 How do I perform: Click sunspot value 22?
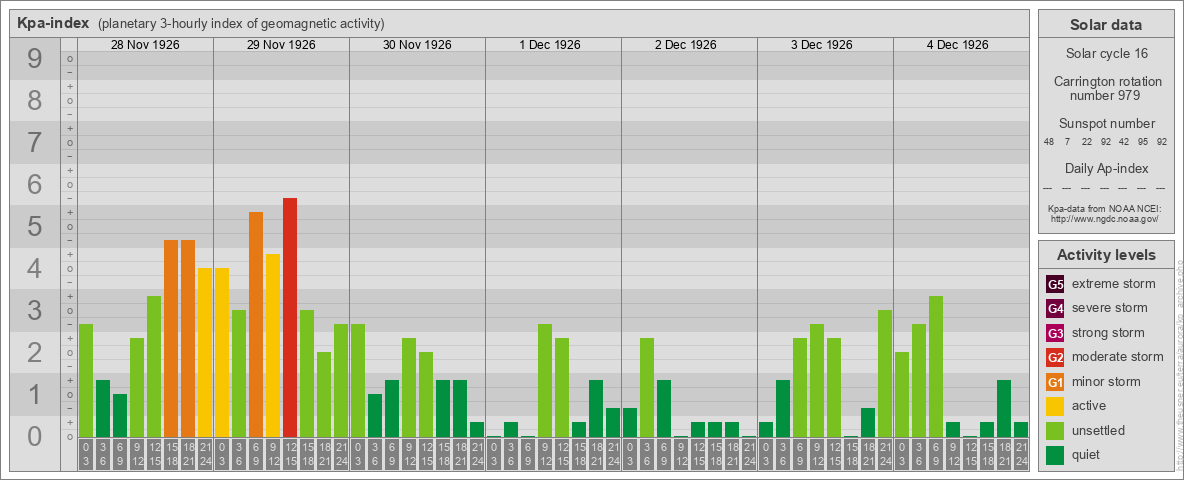click(x=1087, y=142)
